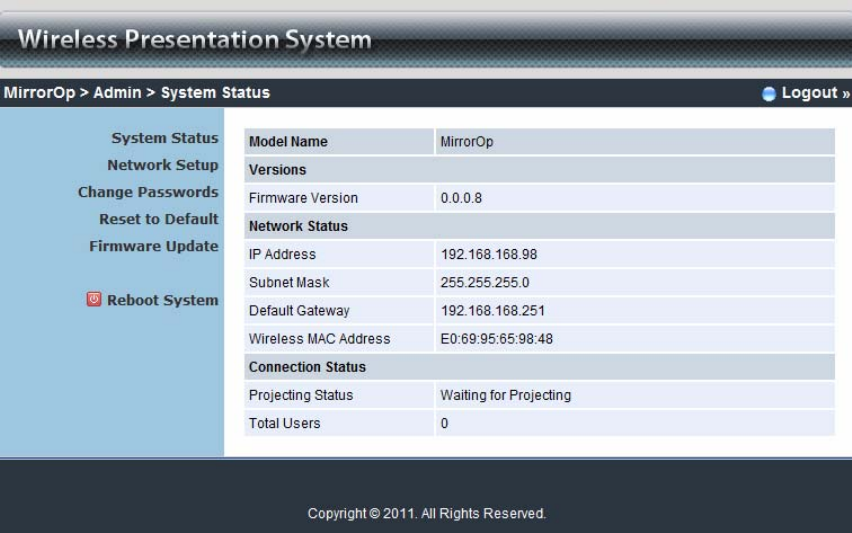The width and height of the screenshot is (852, 533).
Task: Open the Firmware Update page
Action: click(x=154, y=246)
